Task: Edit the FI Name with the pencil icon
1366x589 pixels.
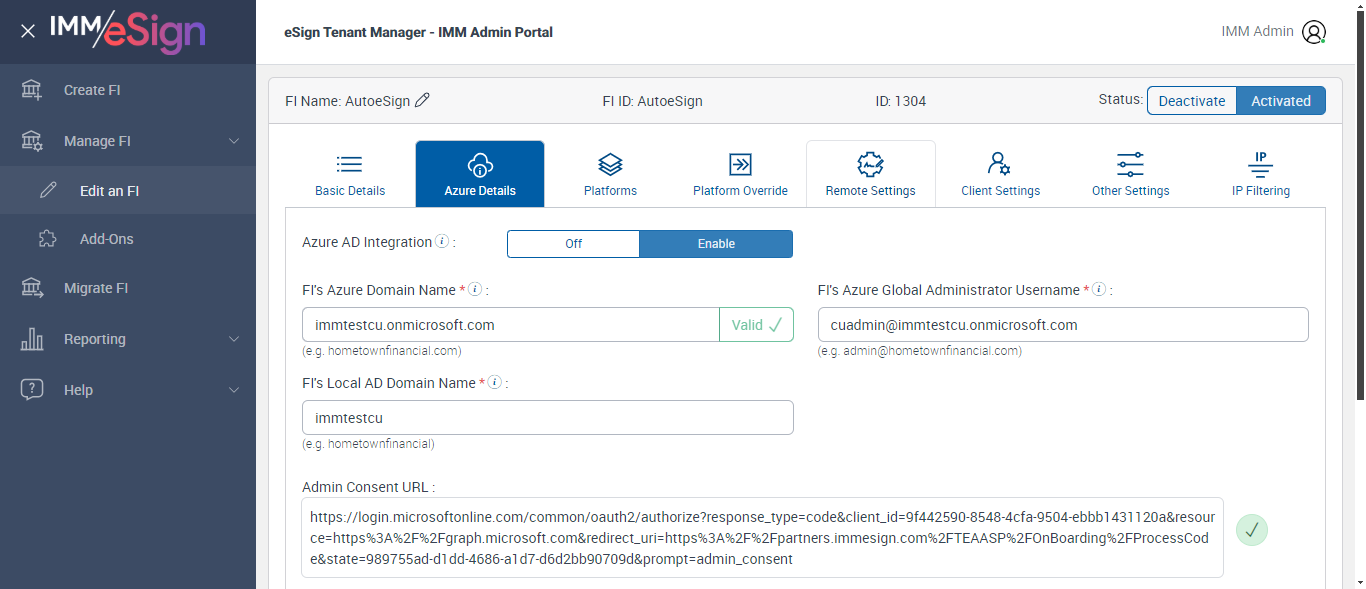Action: [423, 100]
